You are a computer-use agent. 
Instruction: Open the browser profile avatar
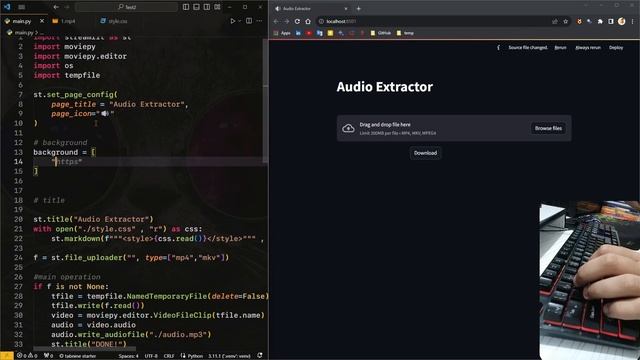[x=622, y=21]
